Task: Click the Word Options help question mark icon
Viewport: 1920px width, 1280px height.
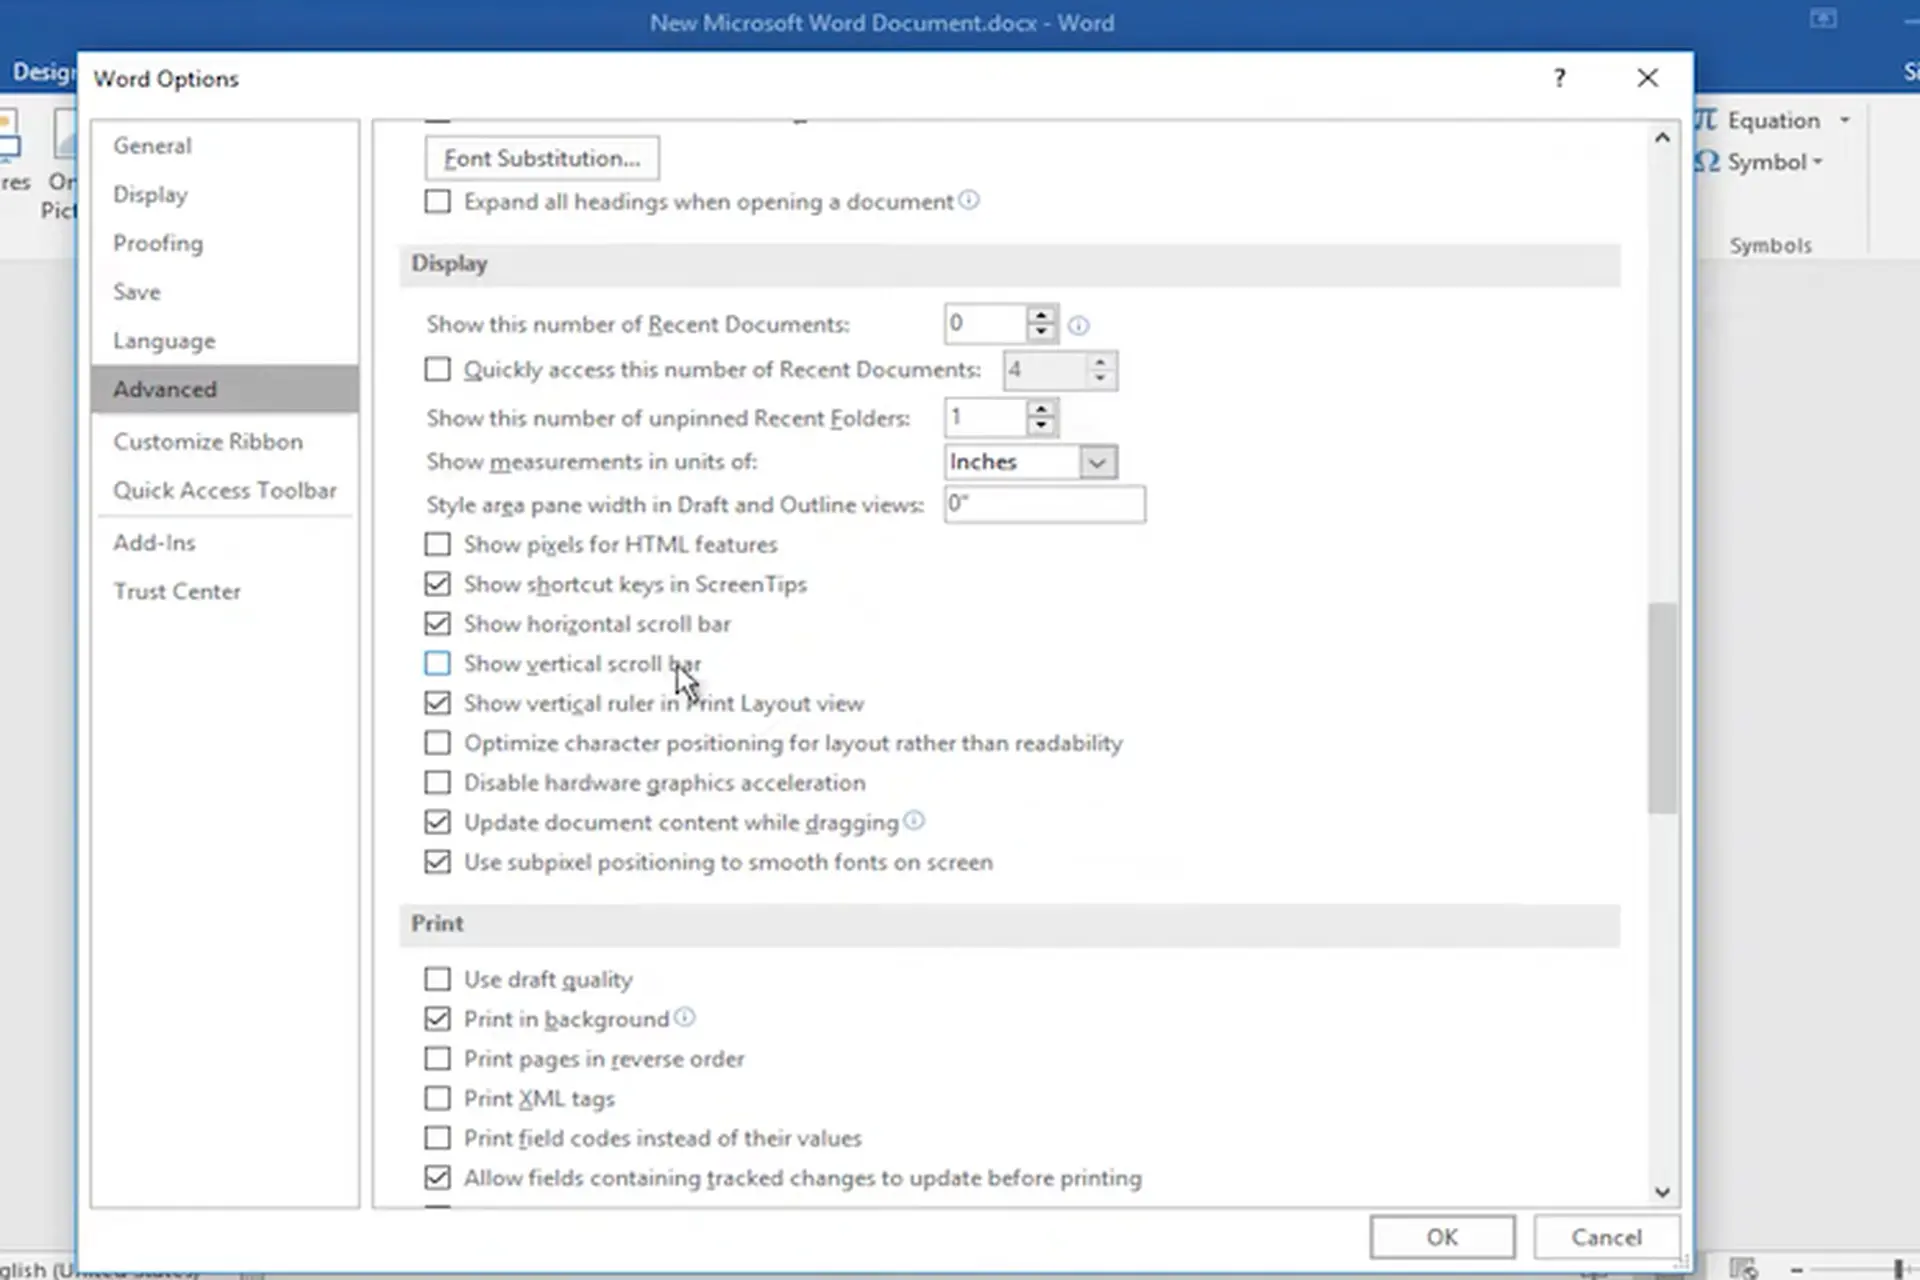Action: click(x=1559, y=78)
